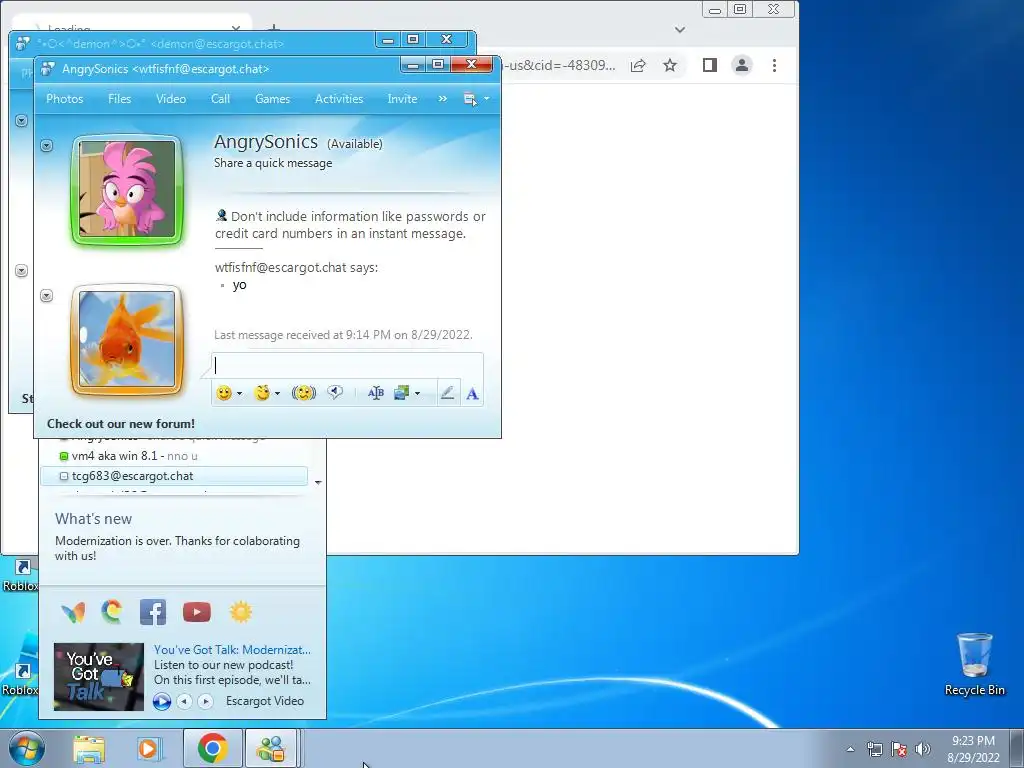Open the Activities menu item
The height and width of the screenshot is (768, 1024).
click(339, 99)
